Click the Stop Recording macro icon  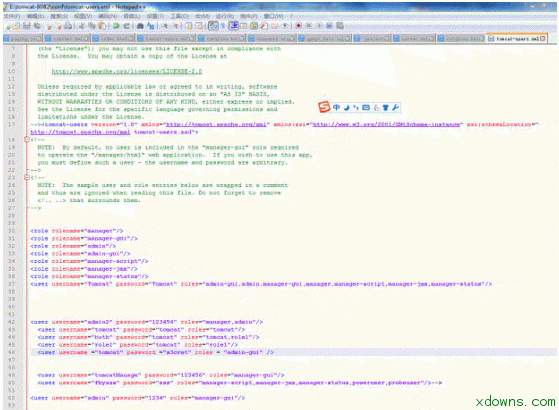[x=309, y=26]
